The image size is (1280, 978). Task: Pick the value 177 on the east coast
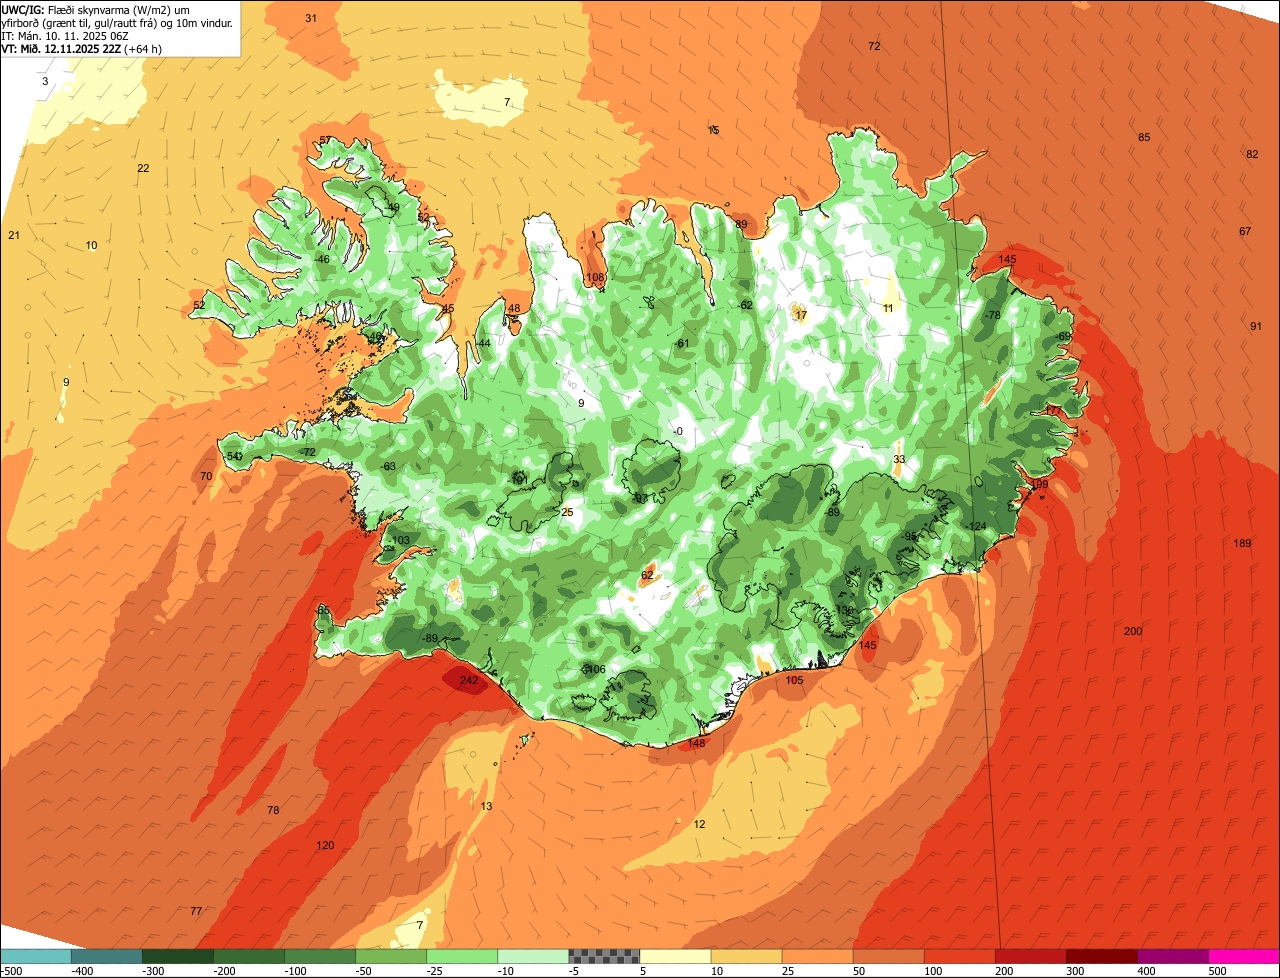click(x=1054, y=411)
